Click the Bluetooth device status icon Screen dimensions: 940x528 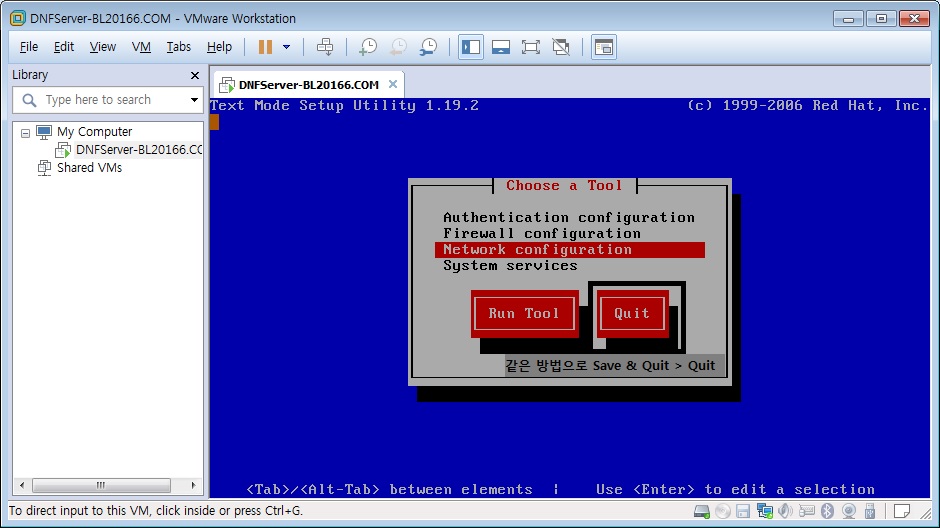click(827, 511)
